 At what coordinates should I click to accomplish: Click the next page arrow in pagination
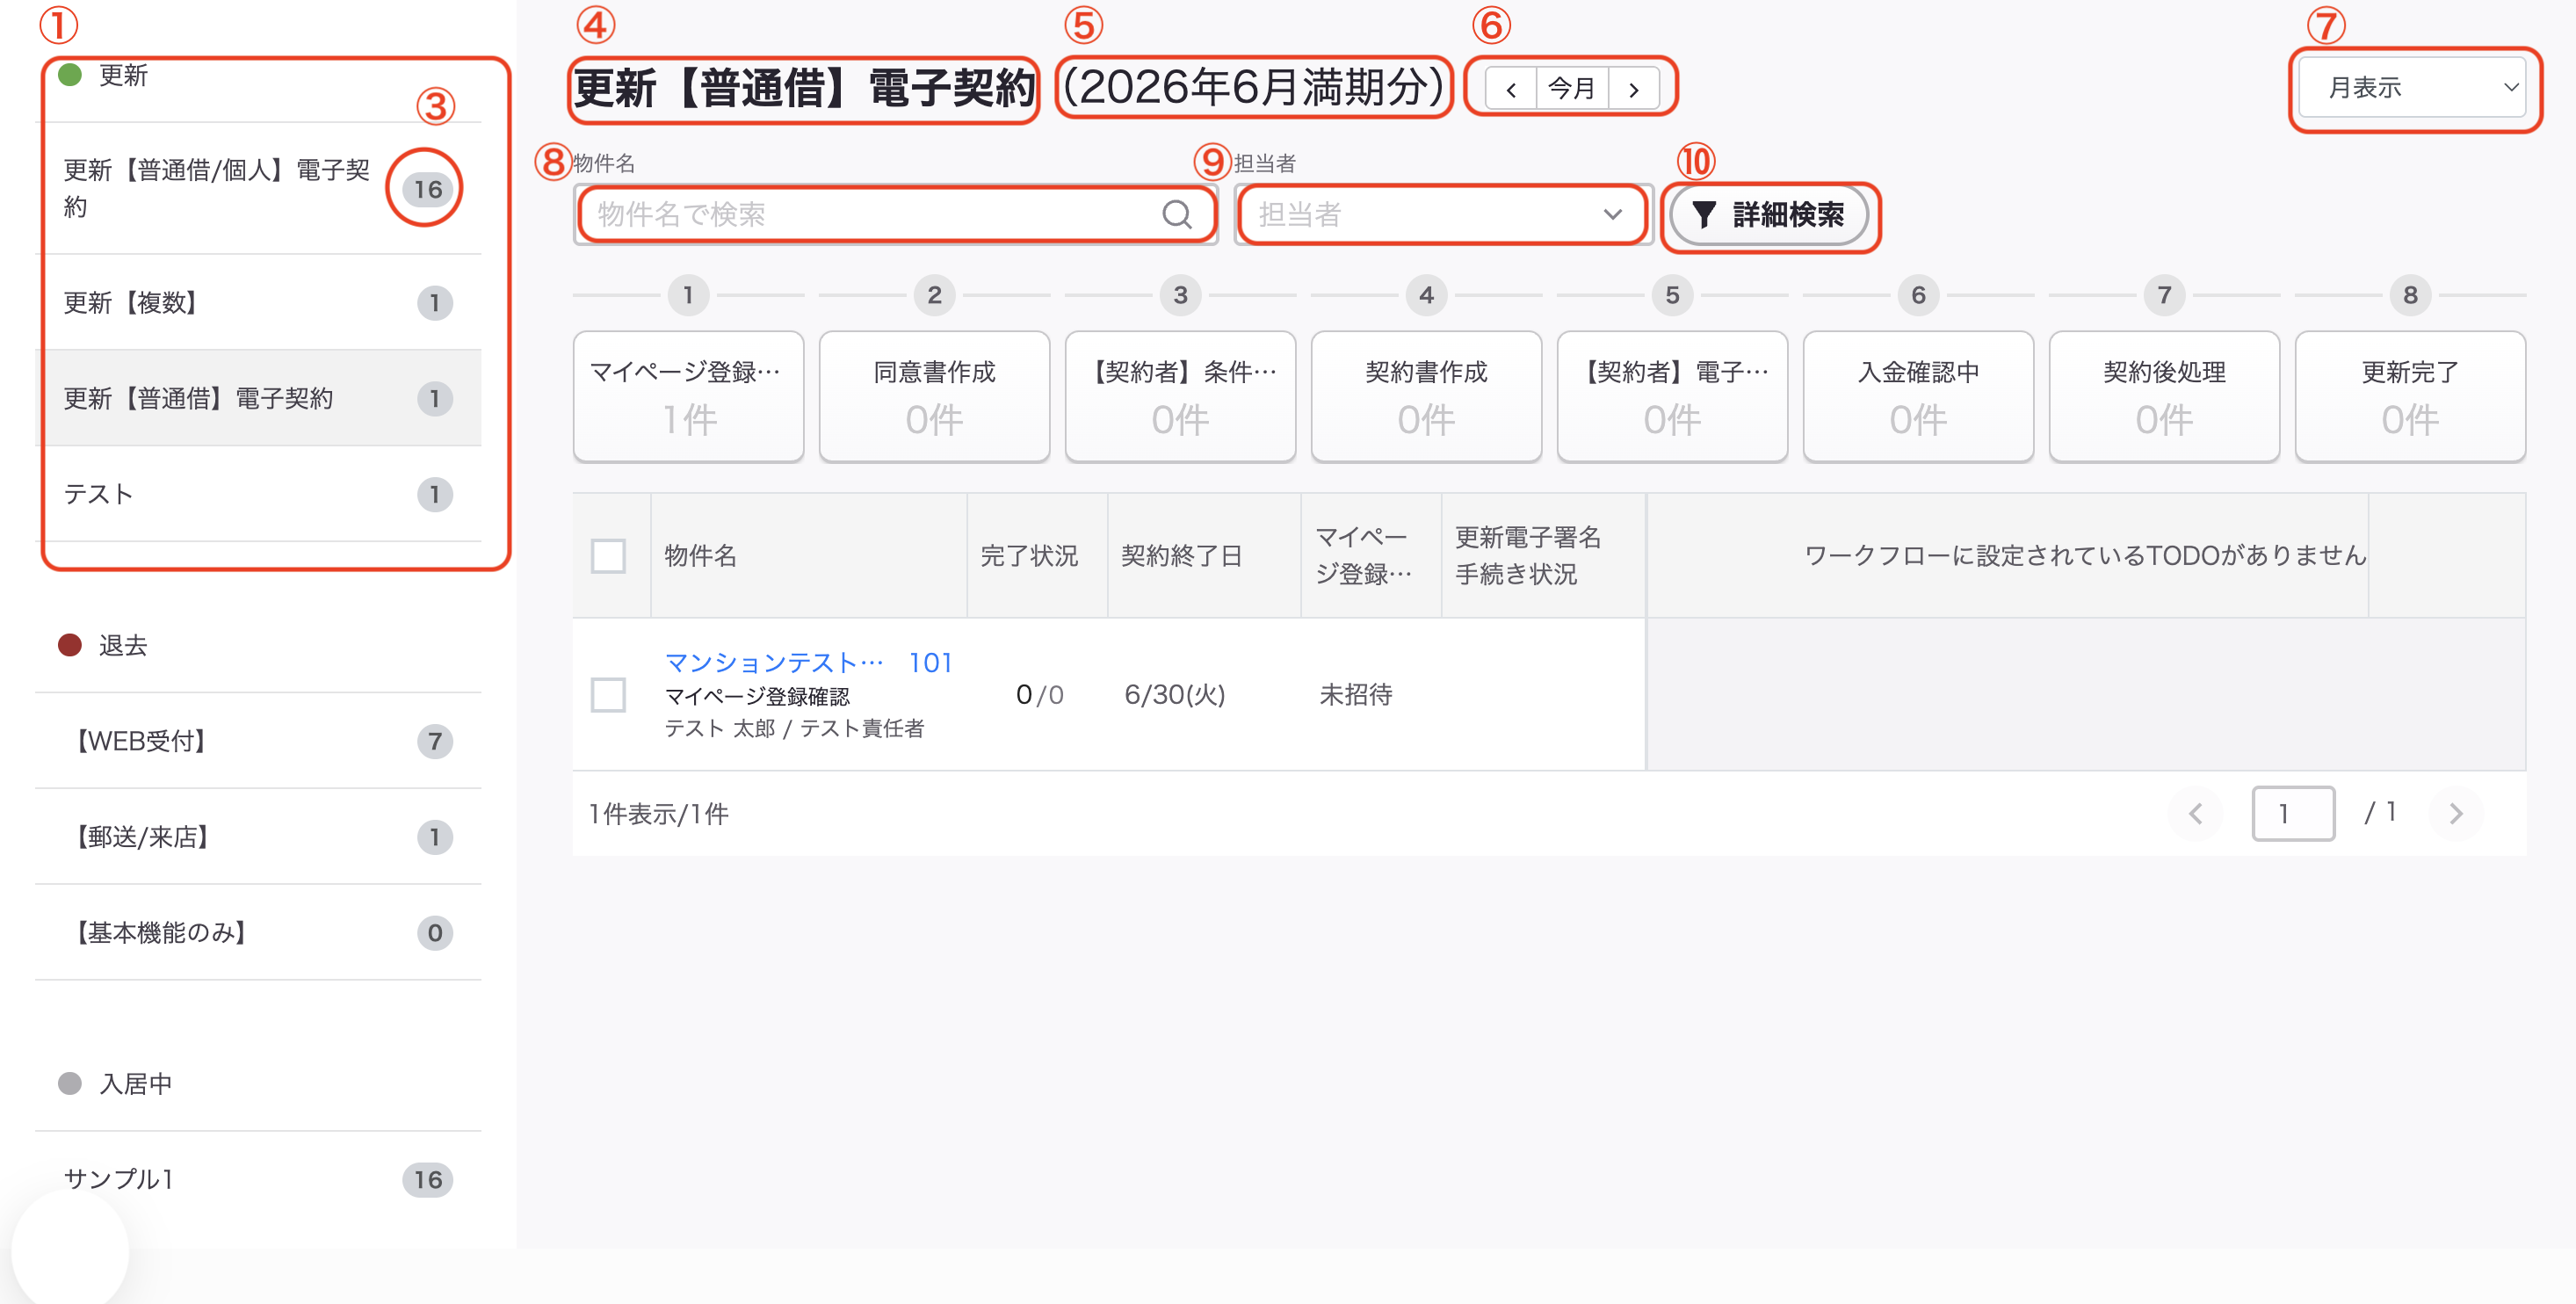(2456, 814)
